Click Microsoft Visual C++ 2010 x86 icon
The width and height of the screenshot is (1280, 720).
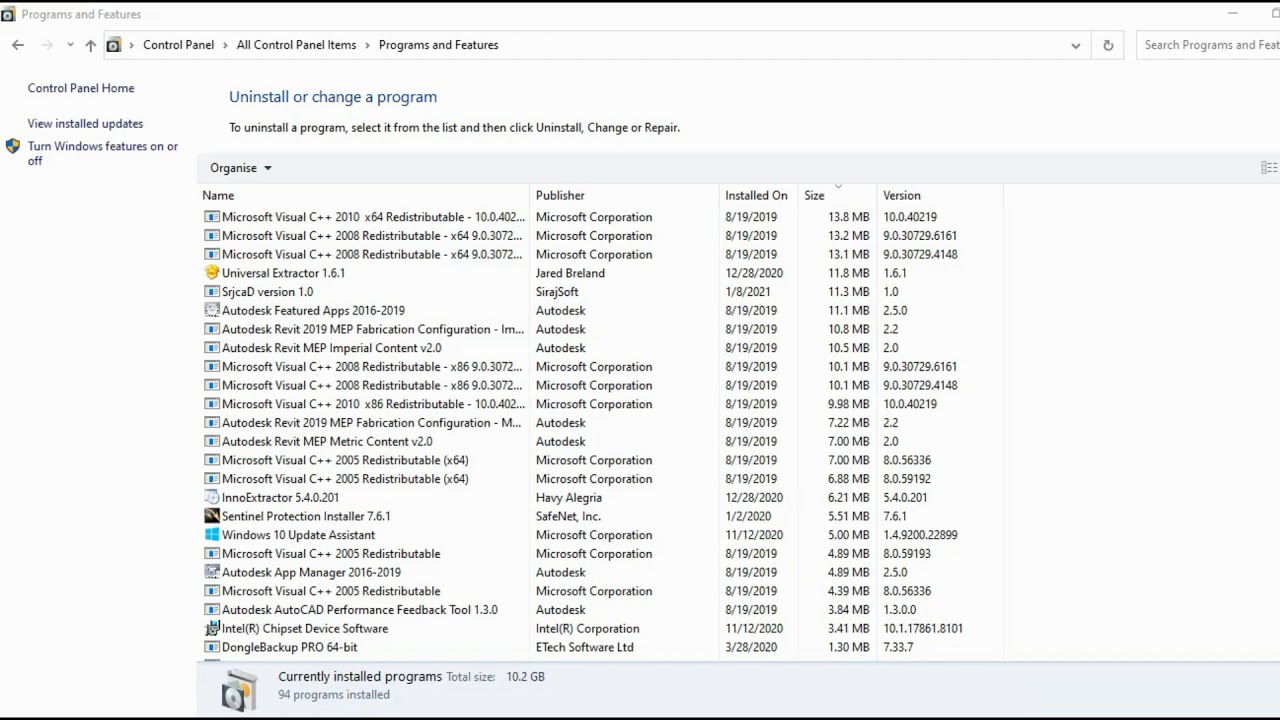tap(211, 404)
